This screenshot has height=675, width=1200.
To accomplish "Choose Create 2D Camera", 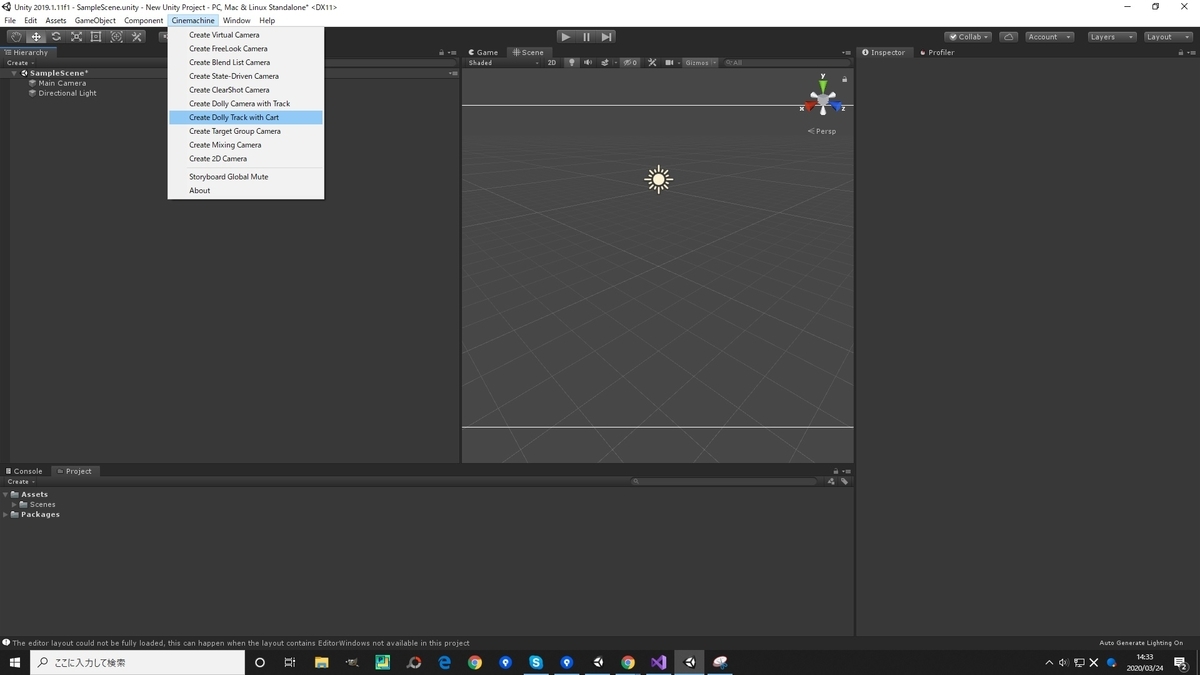I will [246, 158].
